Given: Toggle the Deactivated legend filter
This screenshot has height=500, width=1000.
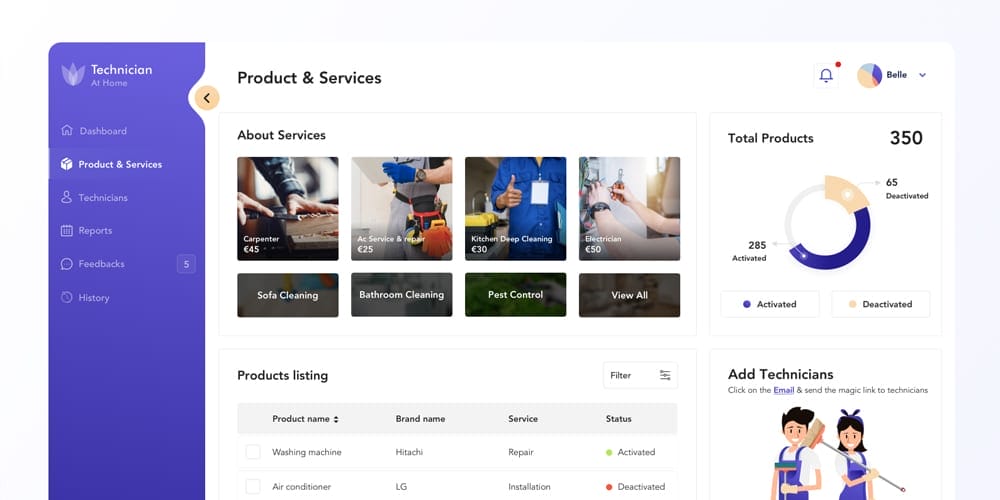Looking at the screenshot, I should pos(880,304).
